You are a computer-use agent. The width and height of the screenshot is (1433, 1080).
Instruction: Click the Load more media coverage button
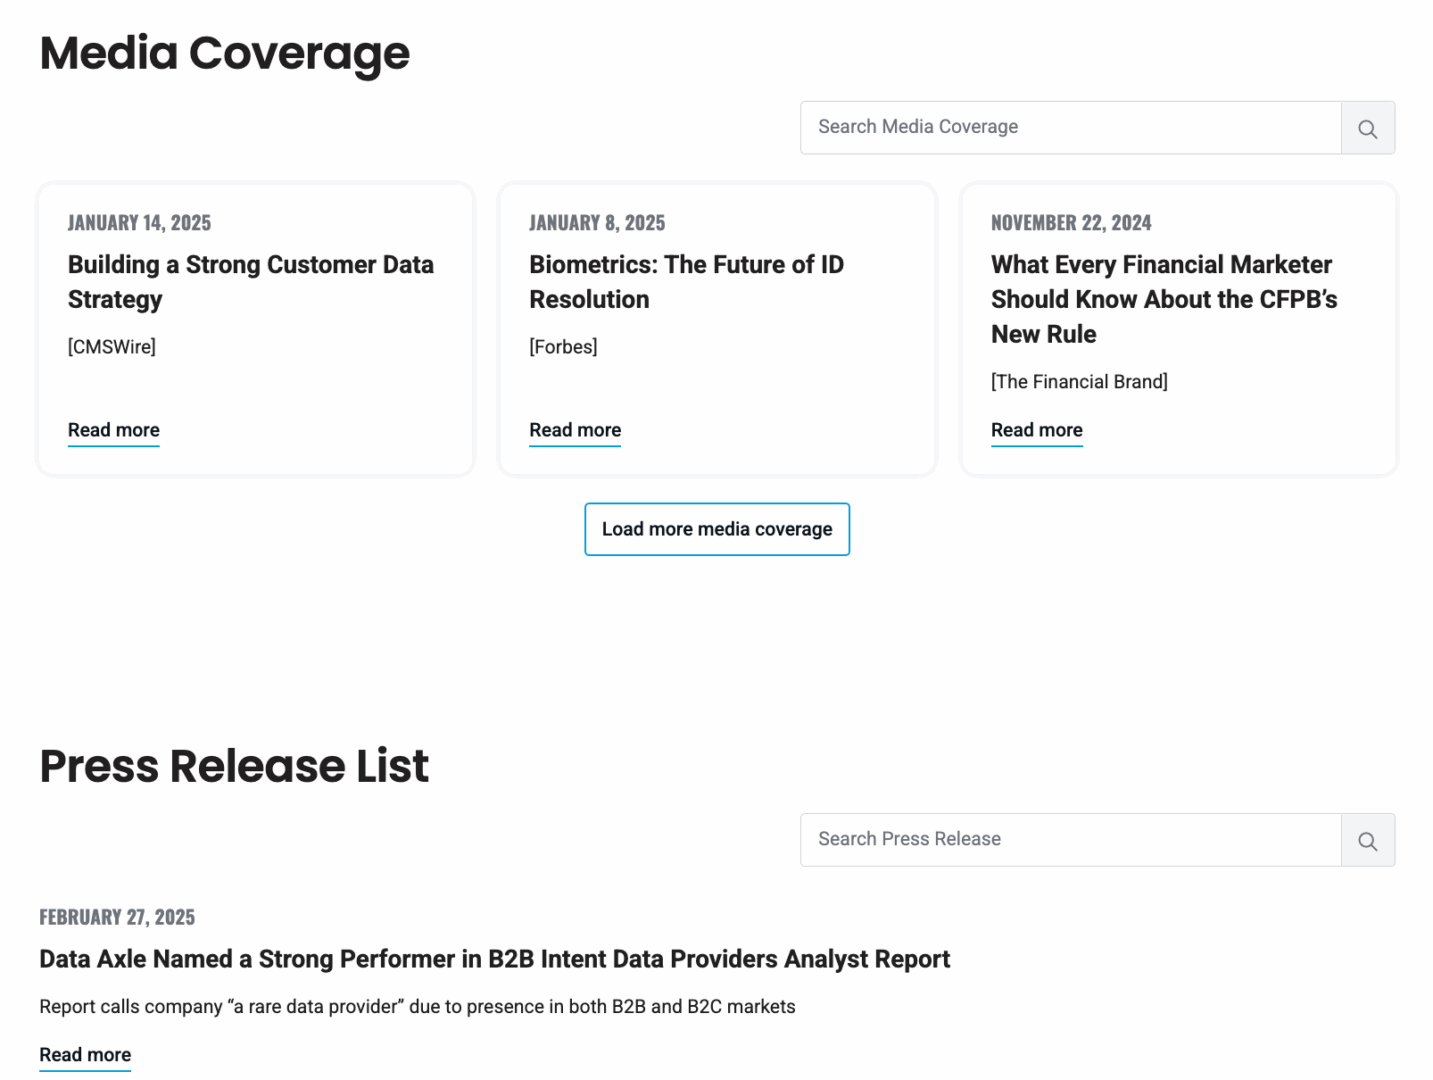pyautogui.click(x=716, y=529)
